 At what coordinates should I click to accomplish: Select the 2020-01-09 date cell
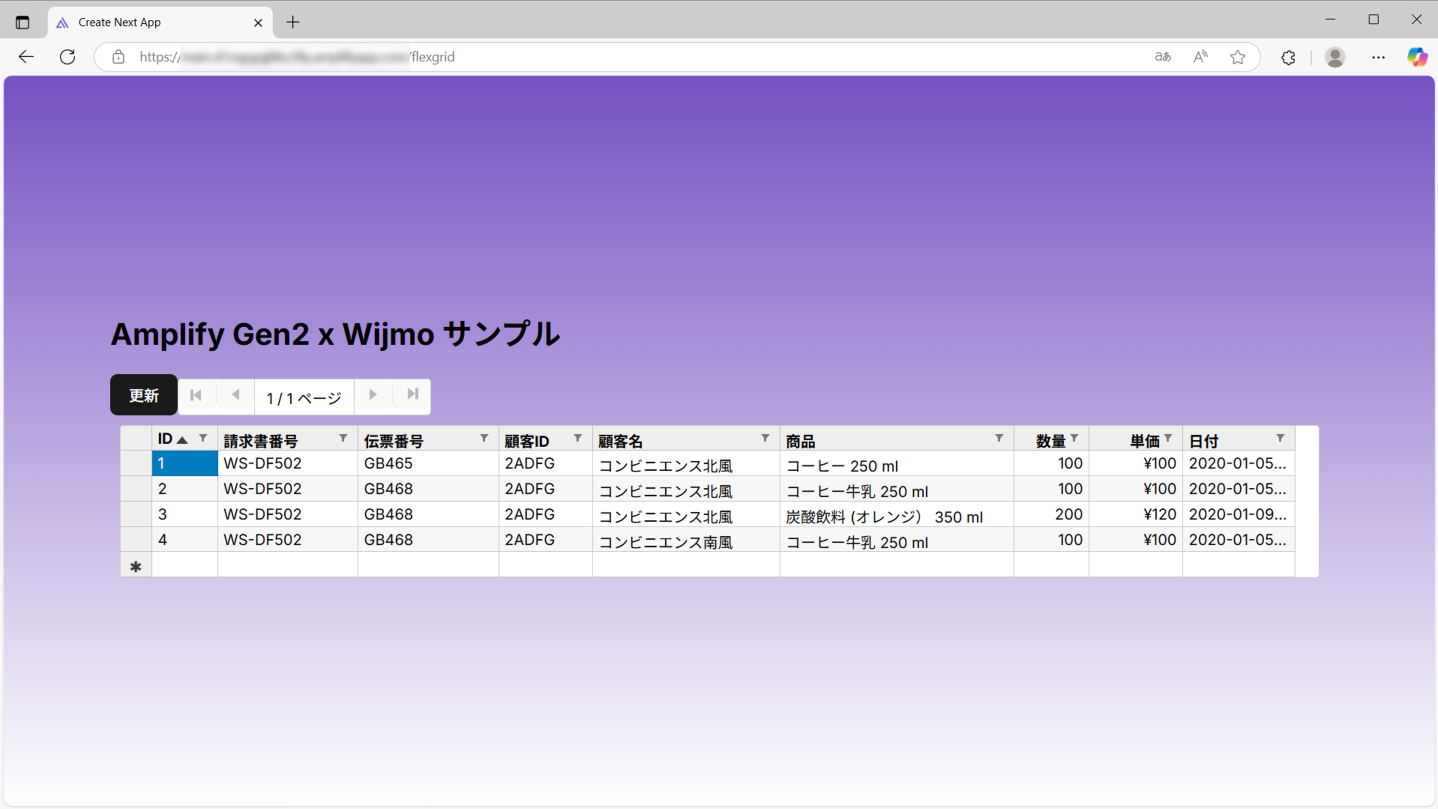pos(1238,514)
